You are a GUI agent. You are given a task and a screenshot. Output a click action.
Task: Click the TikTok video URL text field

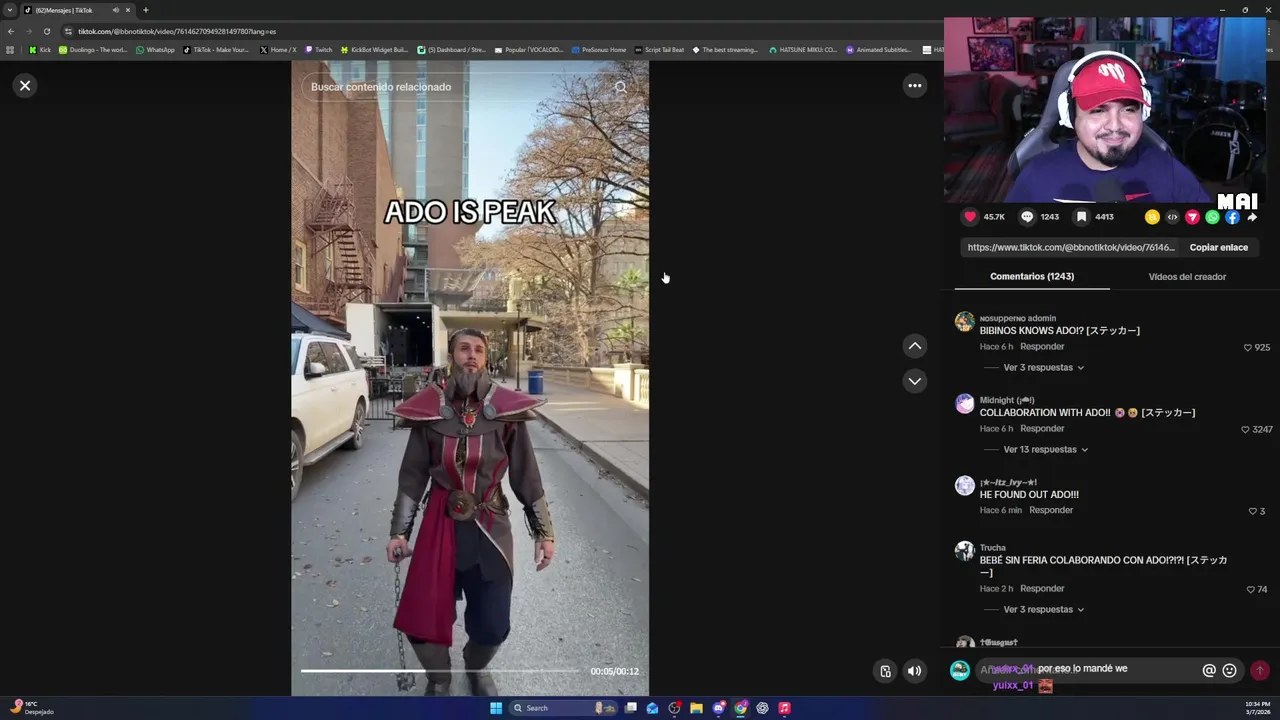tap(1070, 247)
